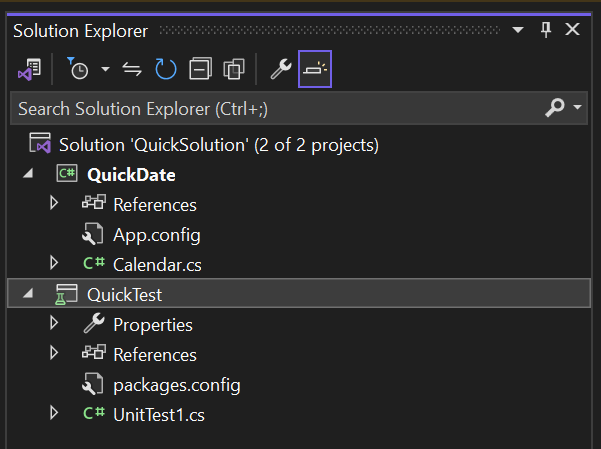Select UnitTest1.cs in the tree
This screenshot has height=449, width=601.
159,414
